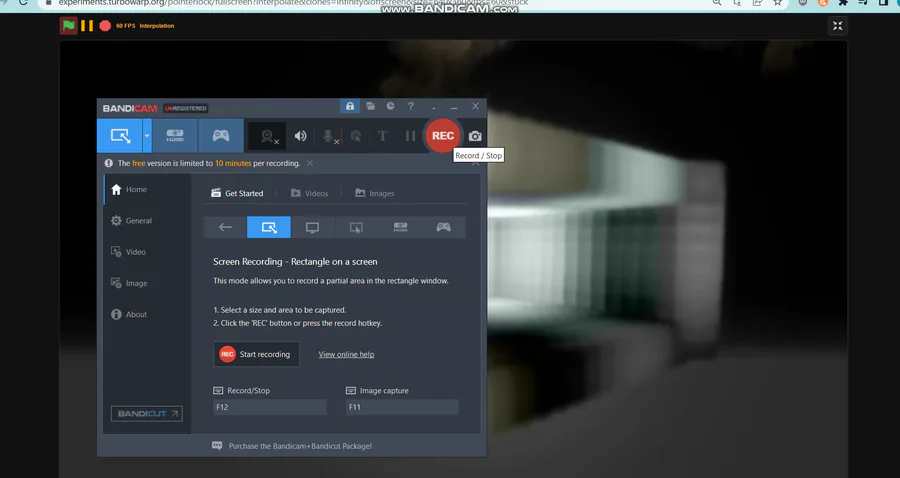900x478 pixels.
Task: Open the View online help link
Action: coord(346,355)
